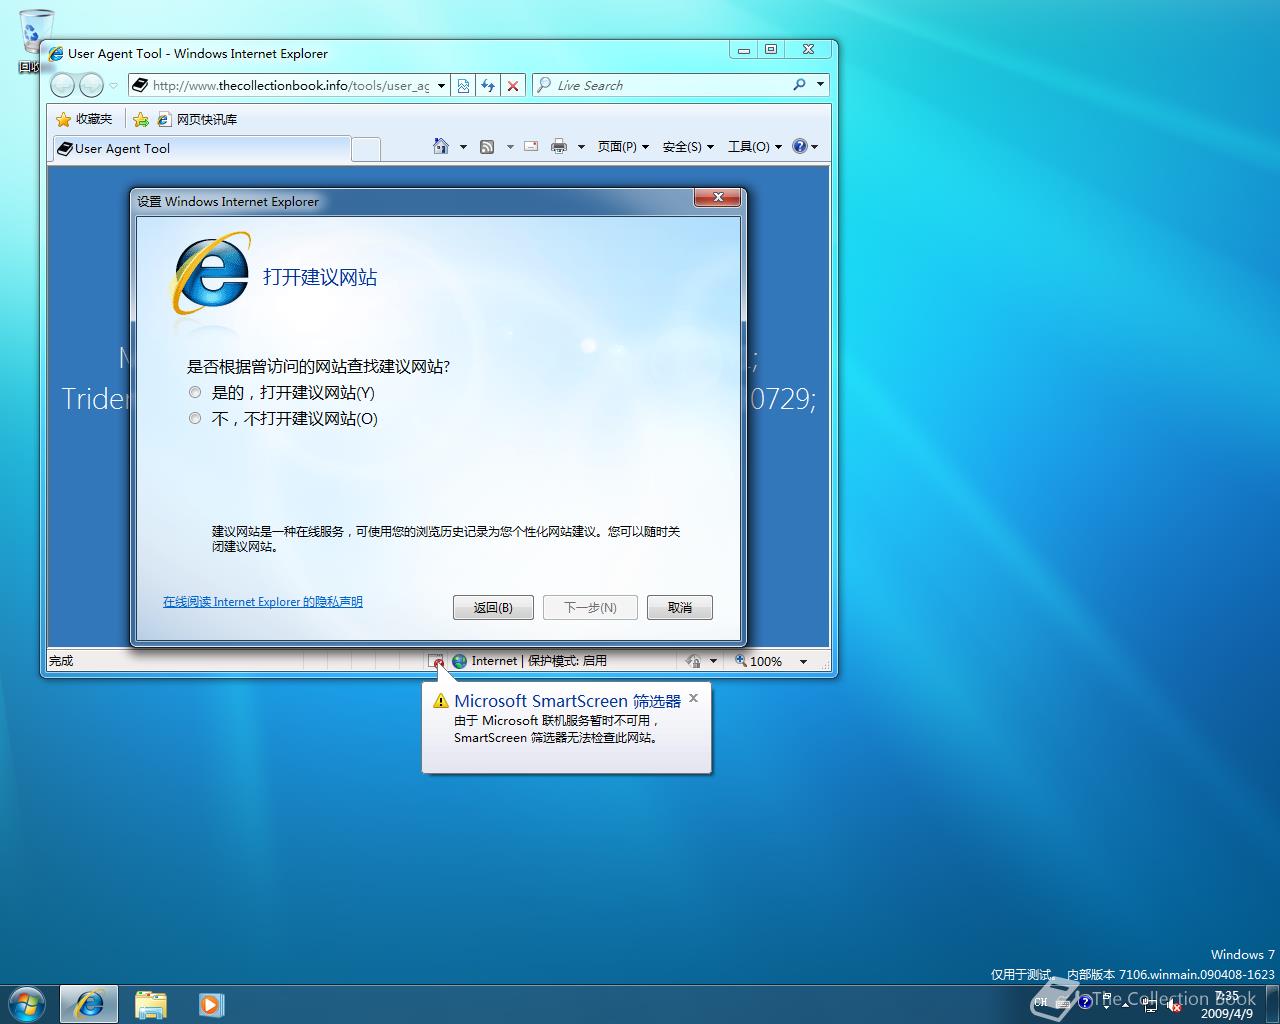Click the 完成 status text
This screenshot has width=1280, height=1024.
61,661
